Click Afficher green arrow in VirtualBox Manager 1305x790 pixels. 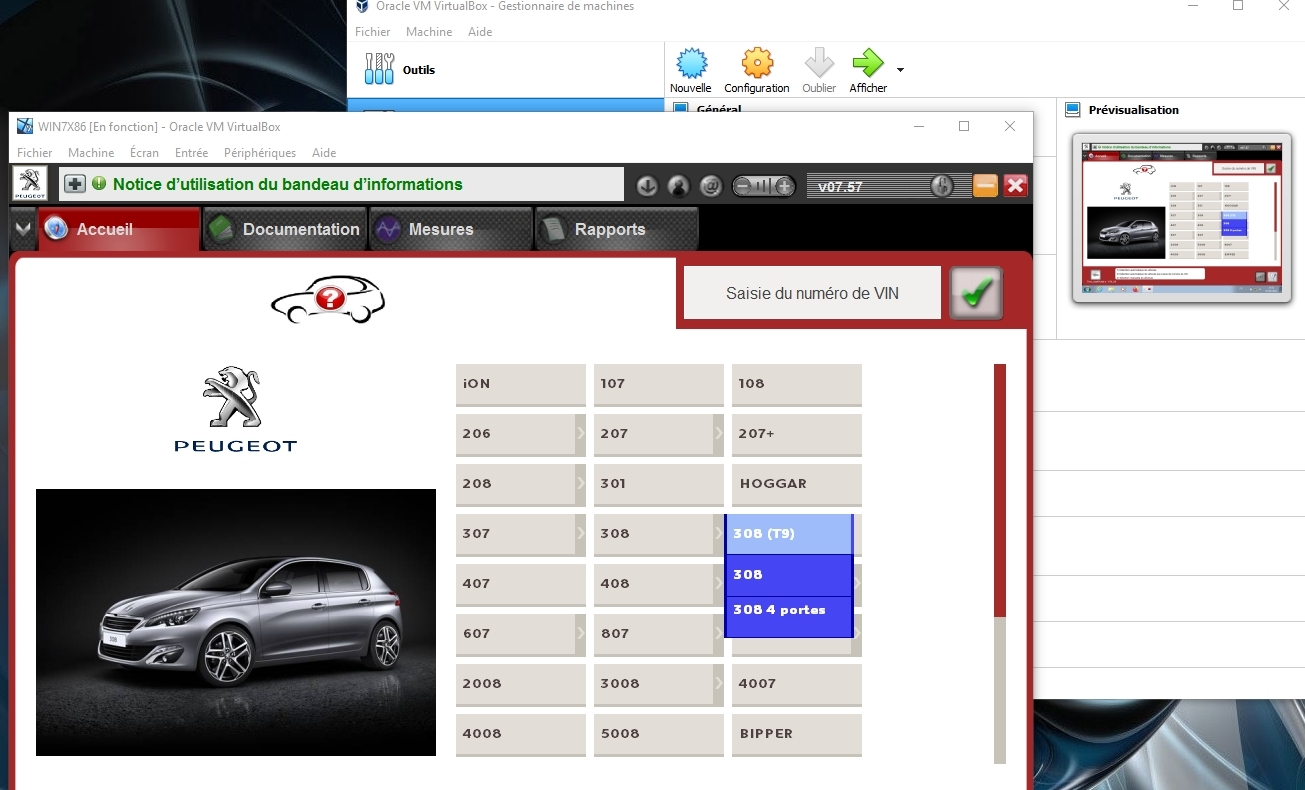pos(868,63)
